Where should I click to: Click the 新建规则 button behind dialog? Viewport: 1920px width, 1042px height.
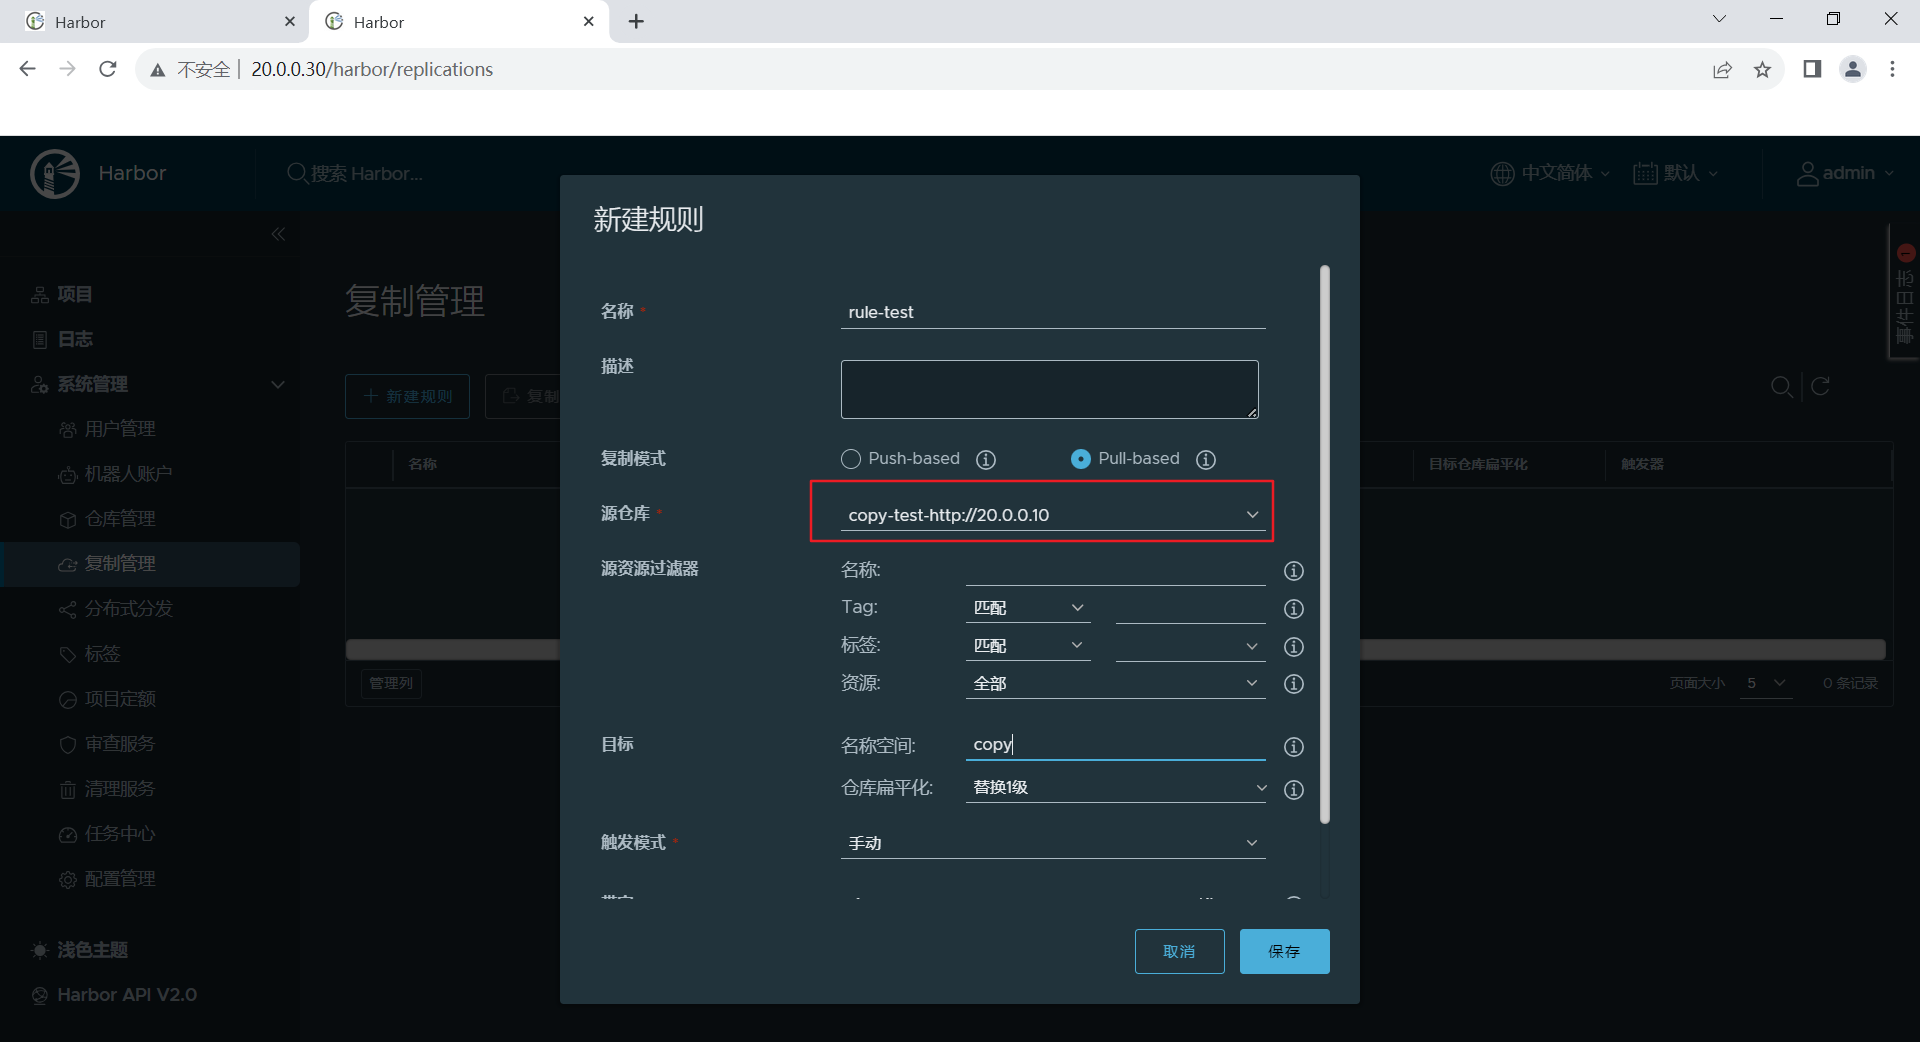pyautogui.click(x=407, y=397)
